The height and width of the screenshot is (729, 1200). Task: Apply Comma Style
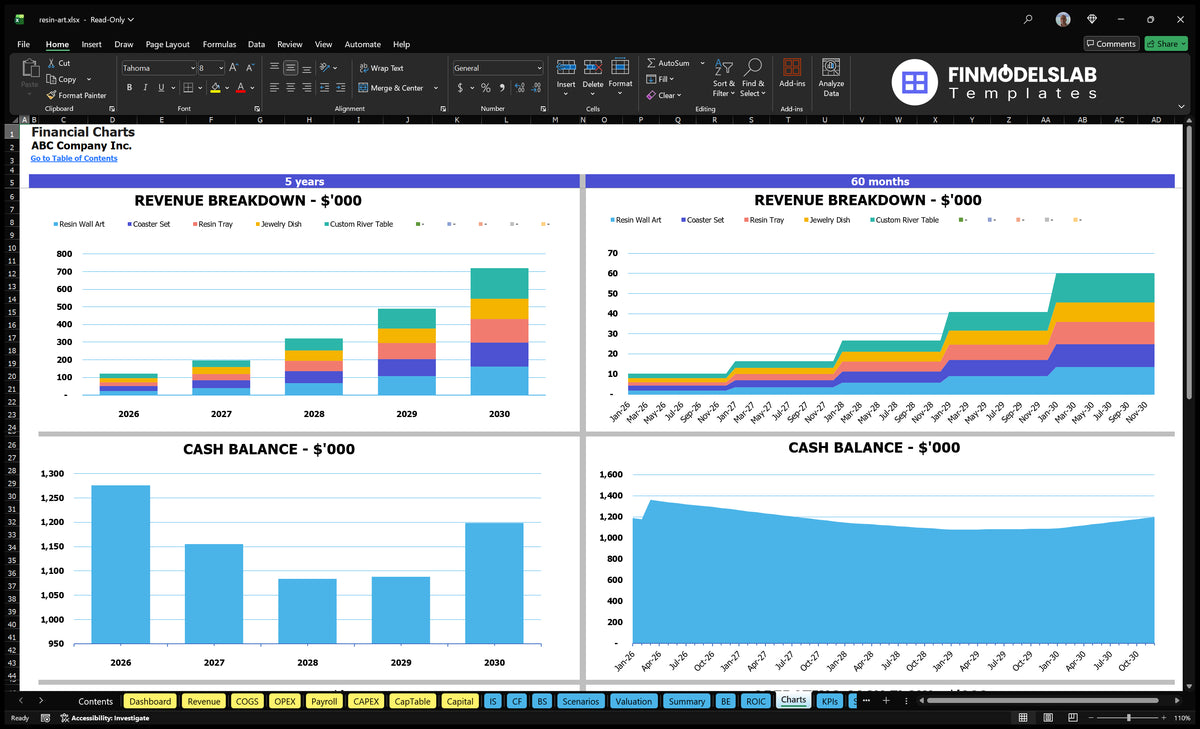pyautogui.click(x=502, y=88)
